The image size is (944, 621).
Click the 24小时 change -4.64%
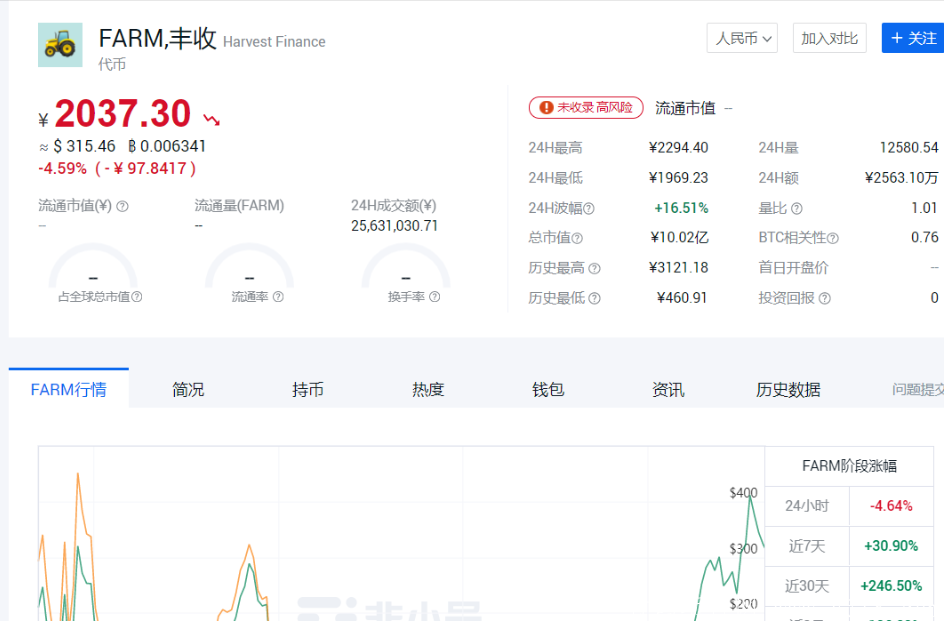pos(891,505)
